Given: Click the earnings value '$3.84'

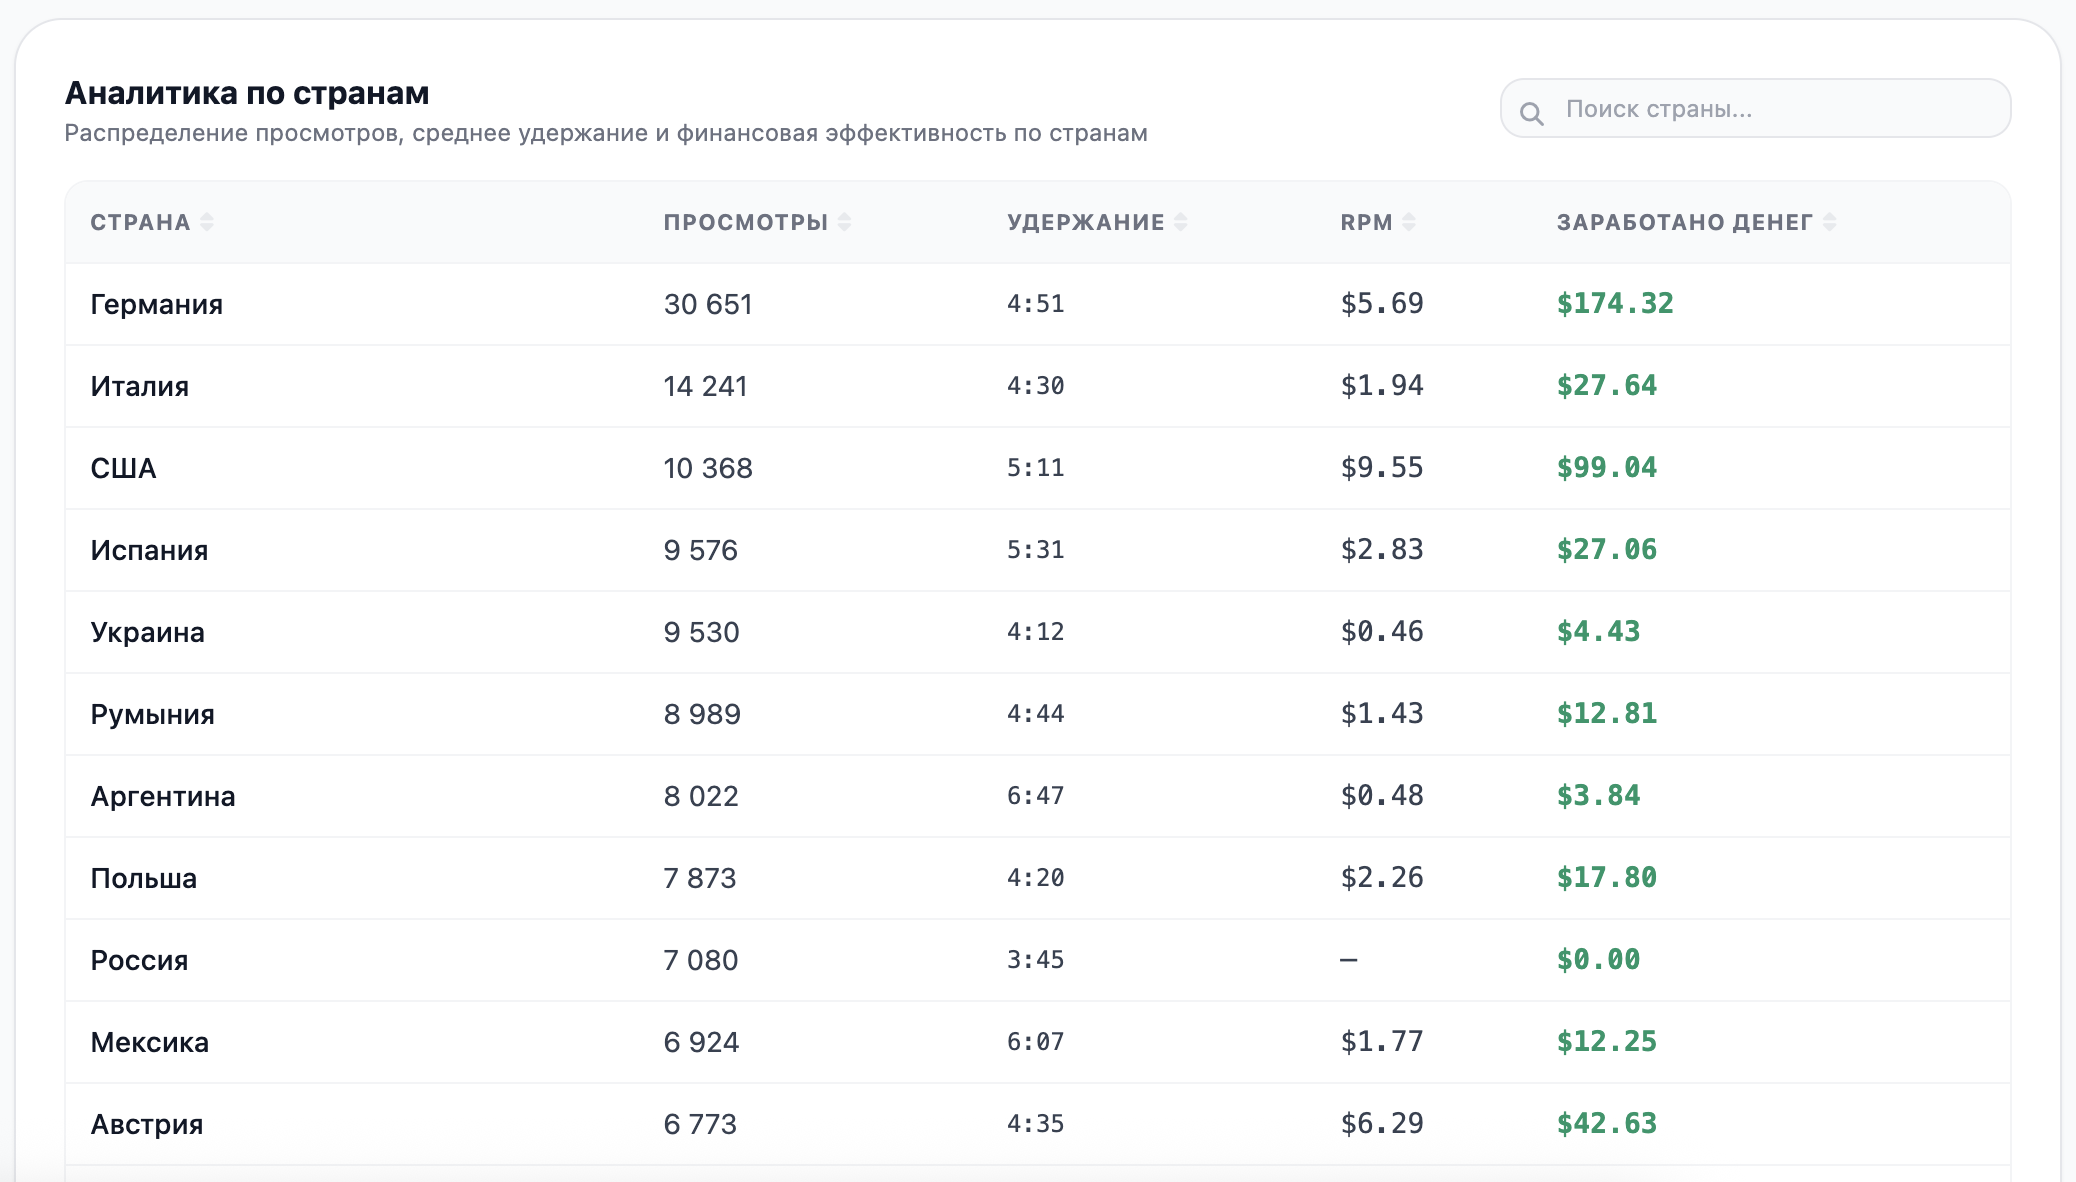Looking at the screenshot, I should (1598, 796).
